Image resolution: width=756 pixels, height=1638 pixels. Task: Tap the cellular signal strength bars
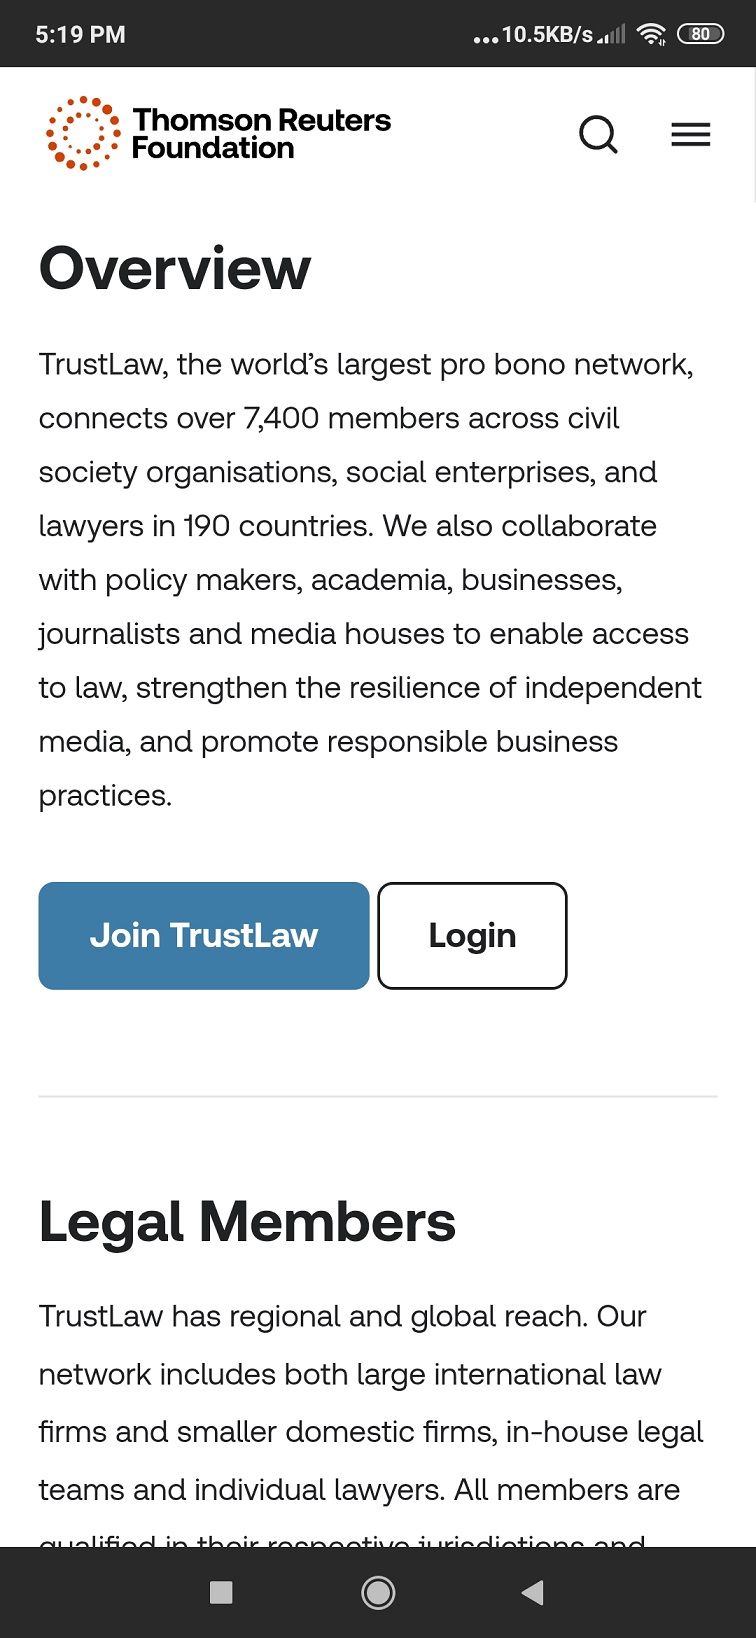(x=612, y=34)
